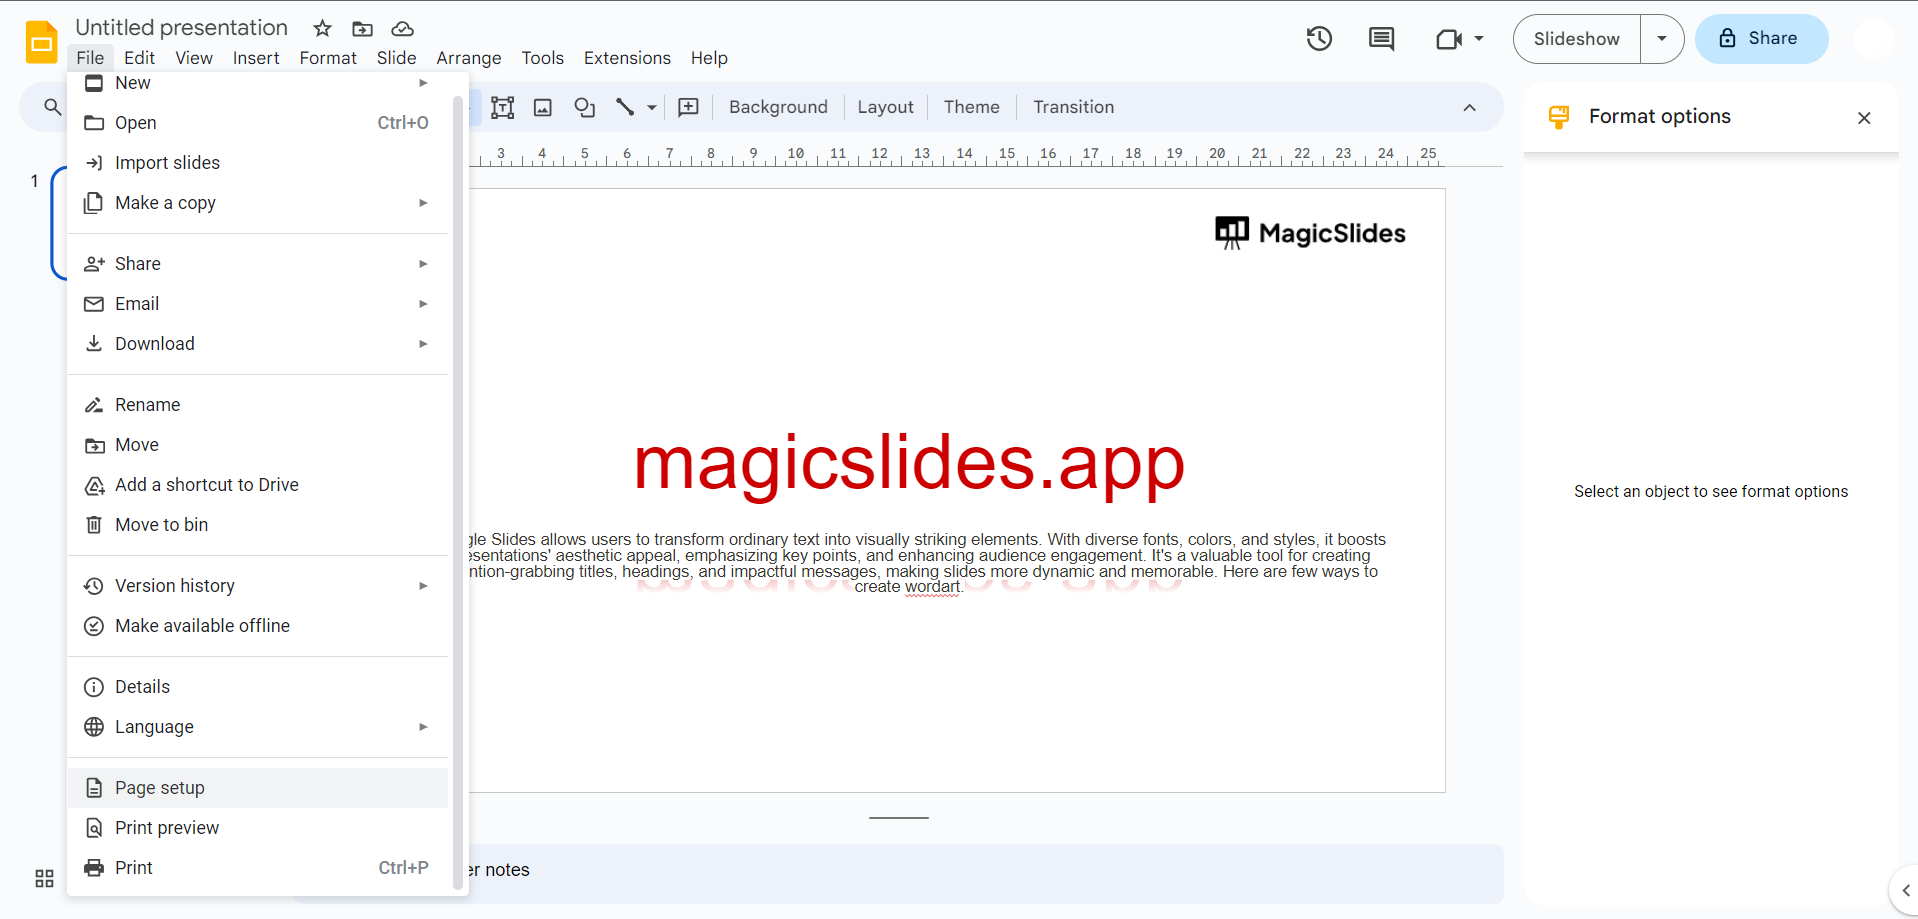Click the Background button
Screen dimensions: 1918x919
pyautogui.click(x=778, y=107)
